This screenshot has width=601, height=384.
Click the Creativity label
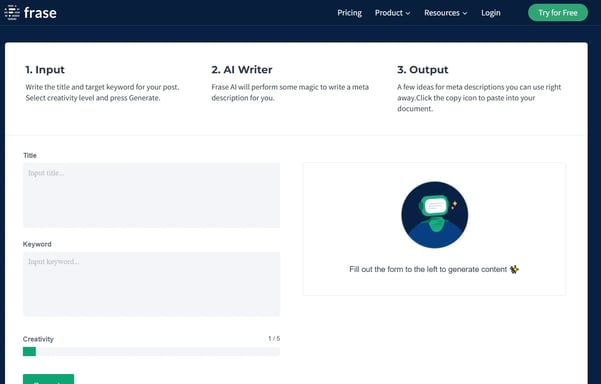pos(38,339)
